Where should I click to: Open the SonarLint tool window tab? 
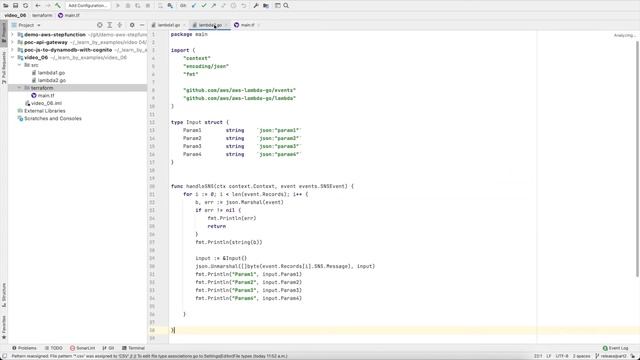[x=82, y=348]
